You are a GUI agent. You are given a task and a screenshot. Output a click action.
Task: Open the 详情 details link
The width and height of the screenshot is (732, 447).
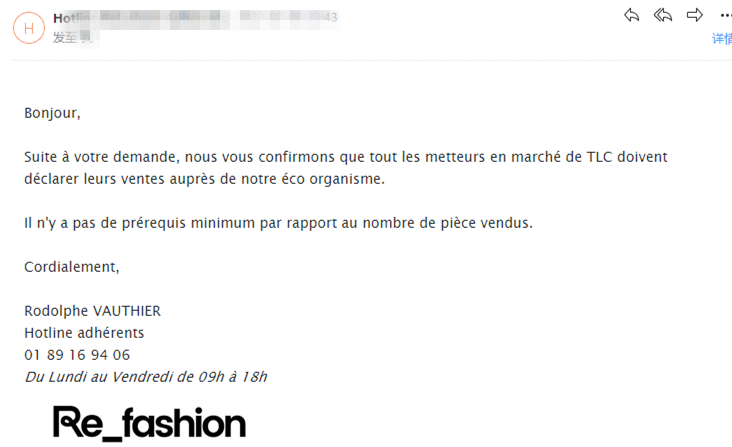click(722, 39)
